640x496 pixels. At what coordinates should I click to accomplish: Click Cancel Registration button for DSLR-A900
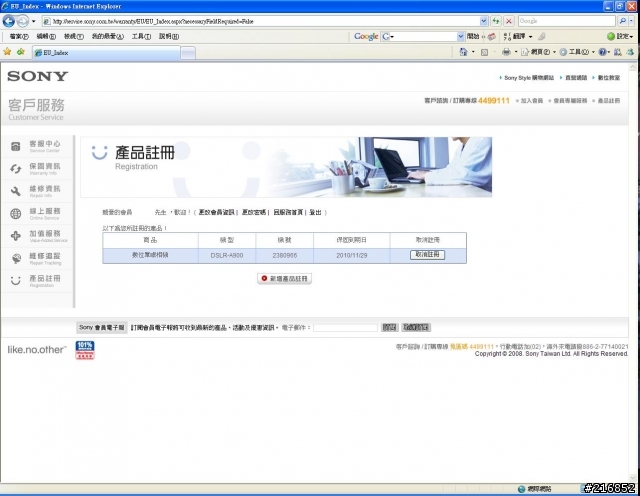click(x=427, y=255)
